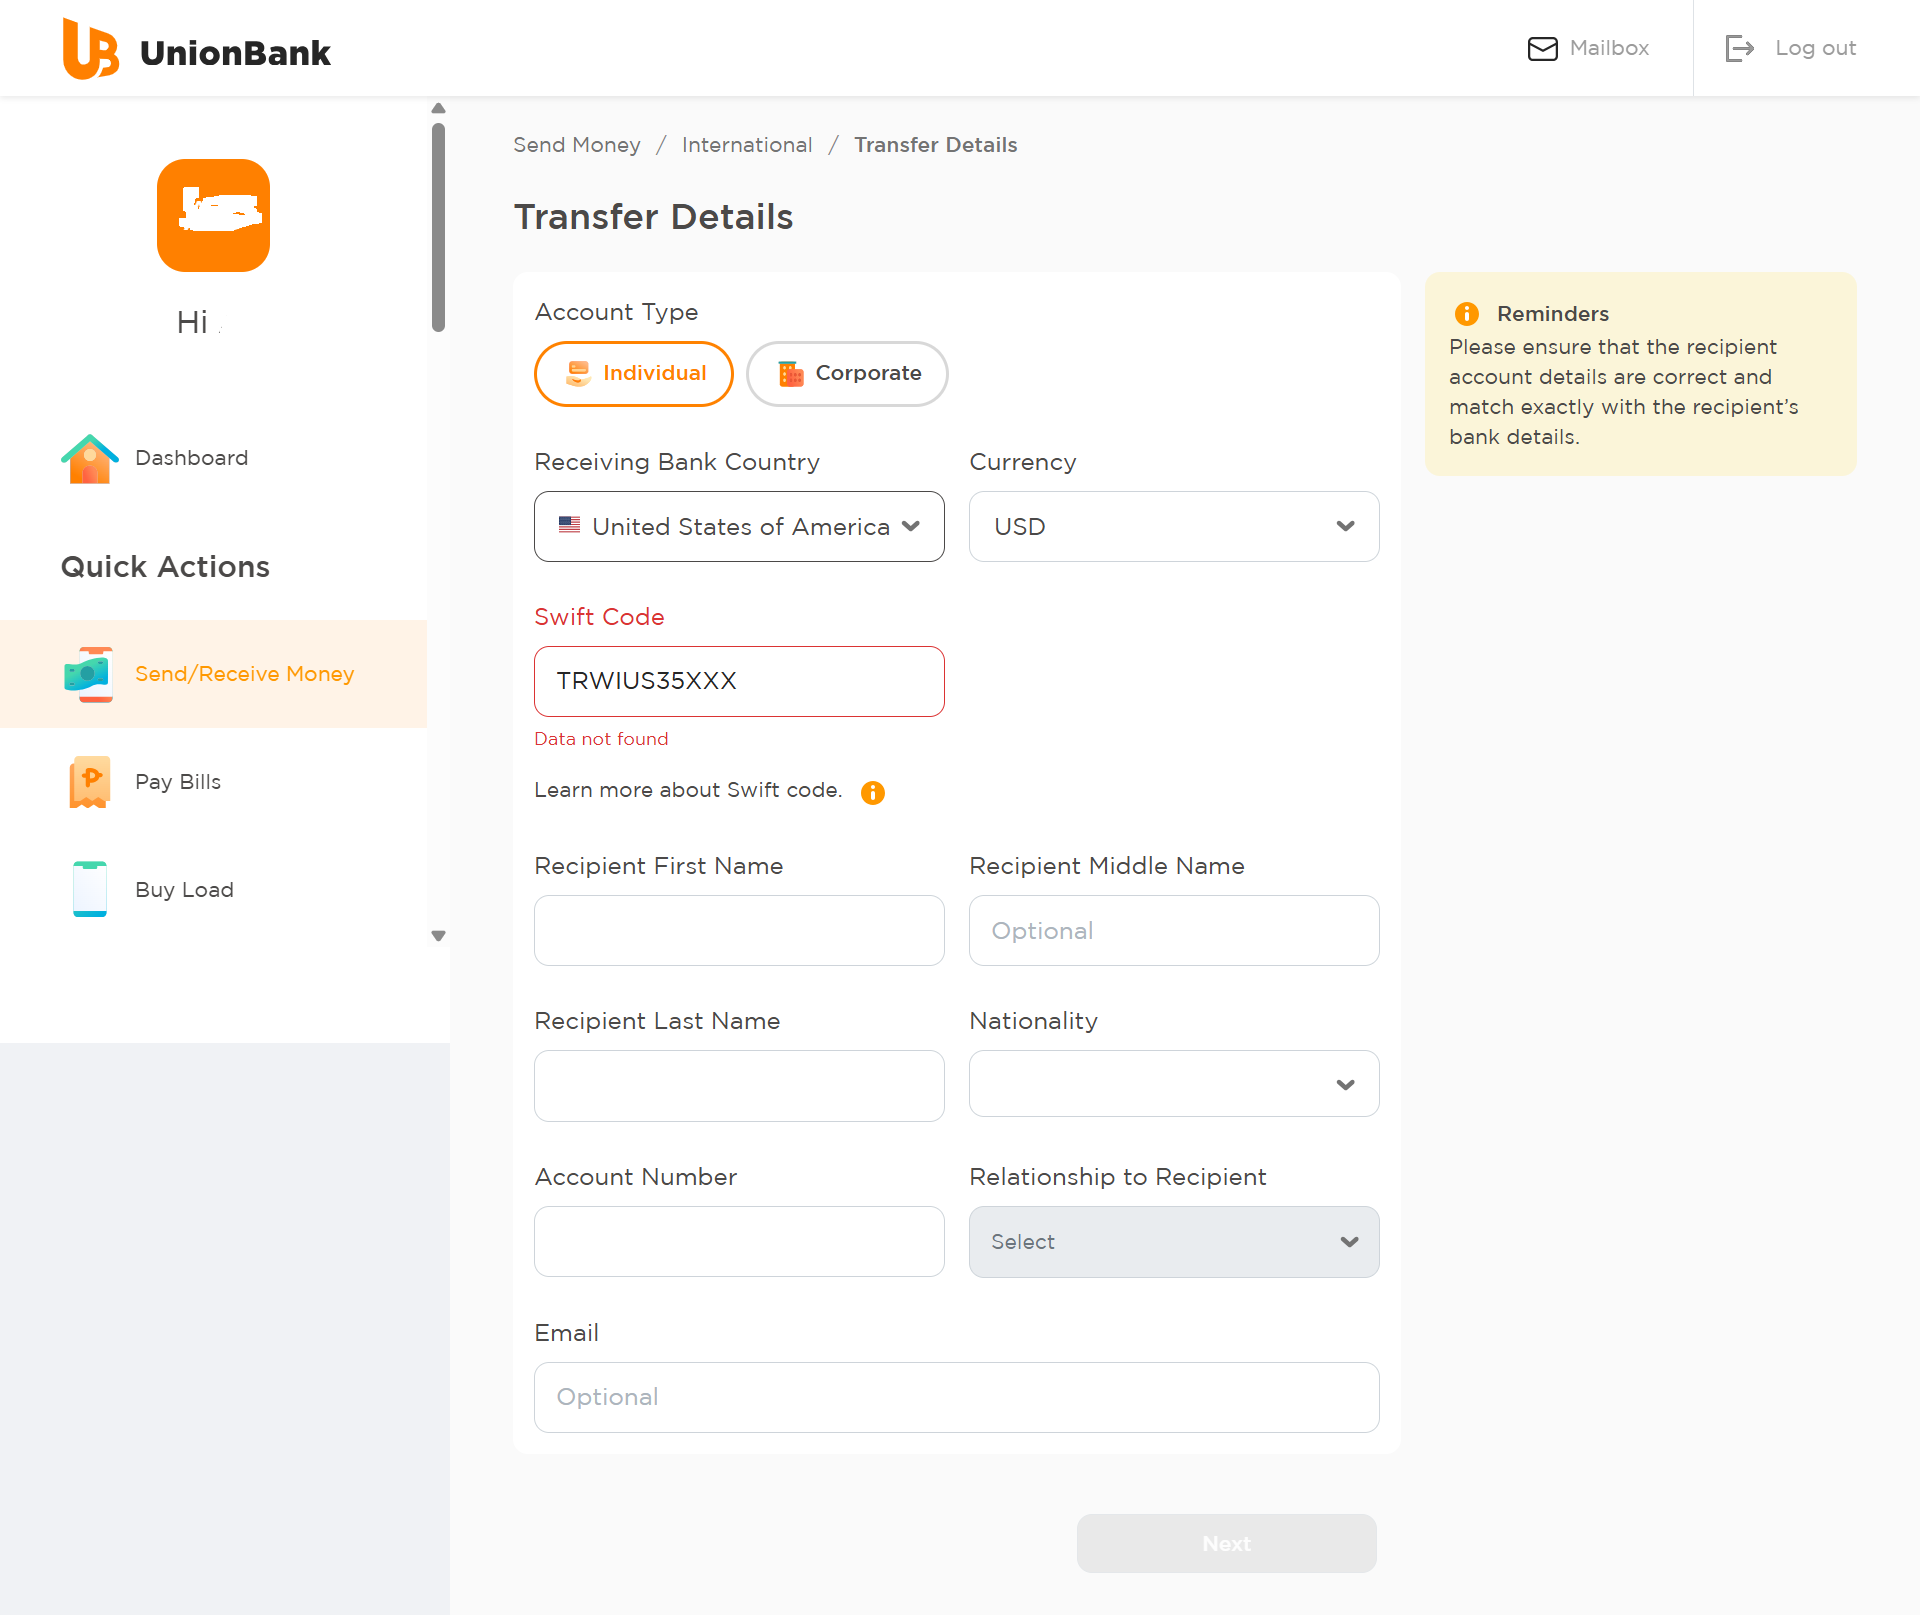
Task: Open the Relationship to Recipient dropdown
Action: tap(1173, 1241)
